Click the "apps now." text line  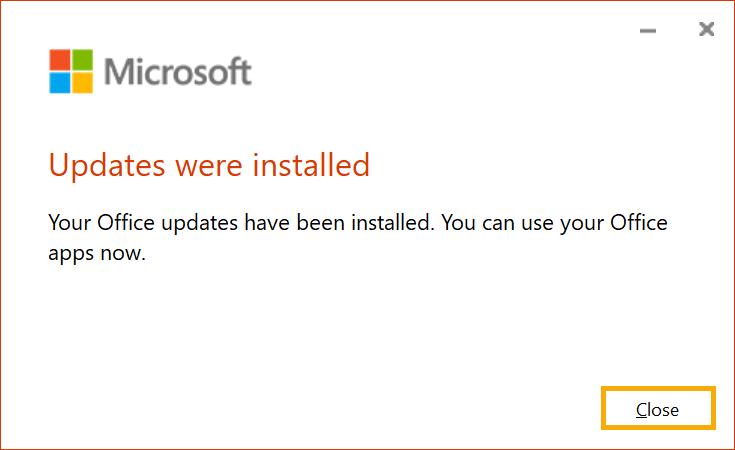click(x=97, y=253)
